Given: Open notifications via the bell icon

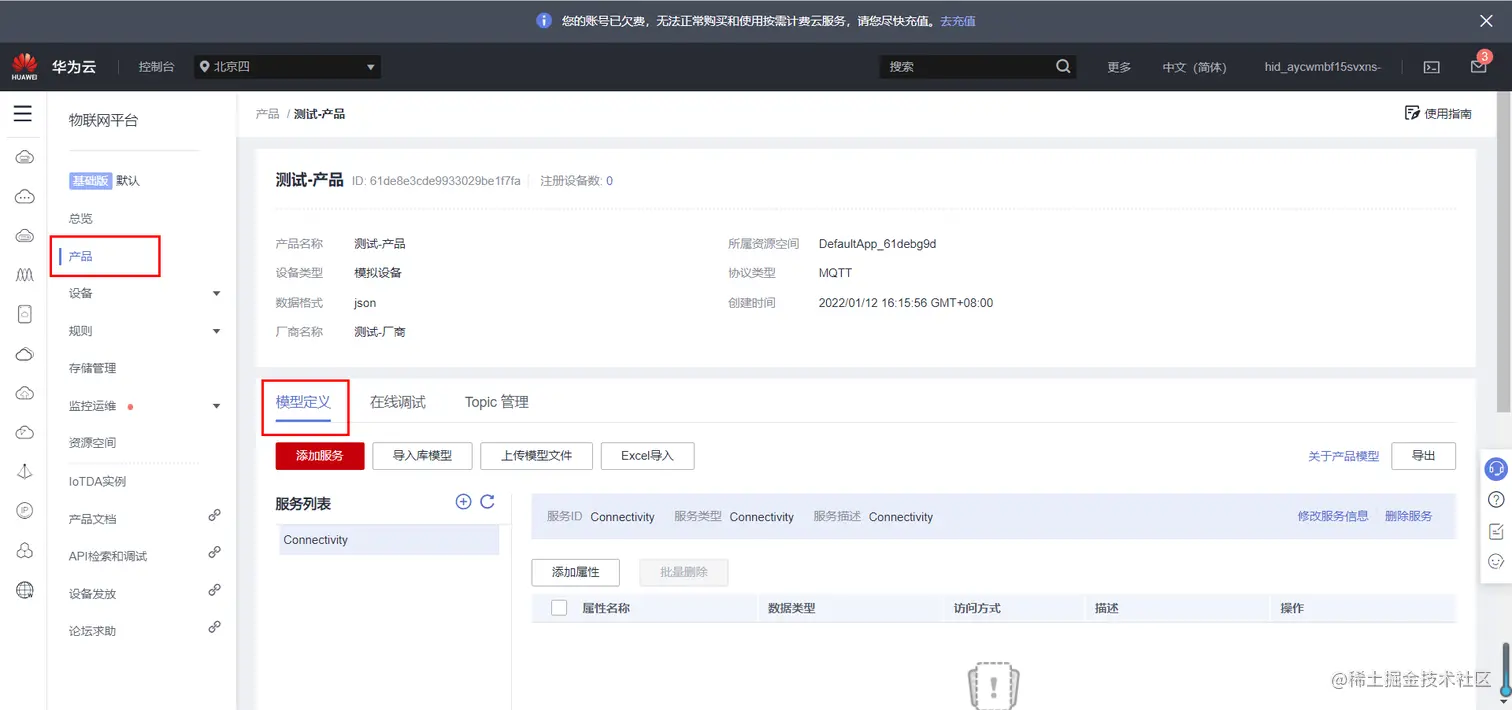Looking at the screenshot, I should pyautogui.click(x=1478, y=66).
